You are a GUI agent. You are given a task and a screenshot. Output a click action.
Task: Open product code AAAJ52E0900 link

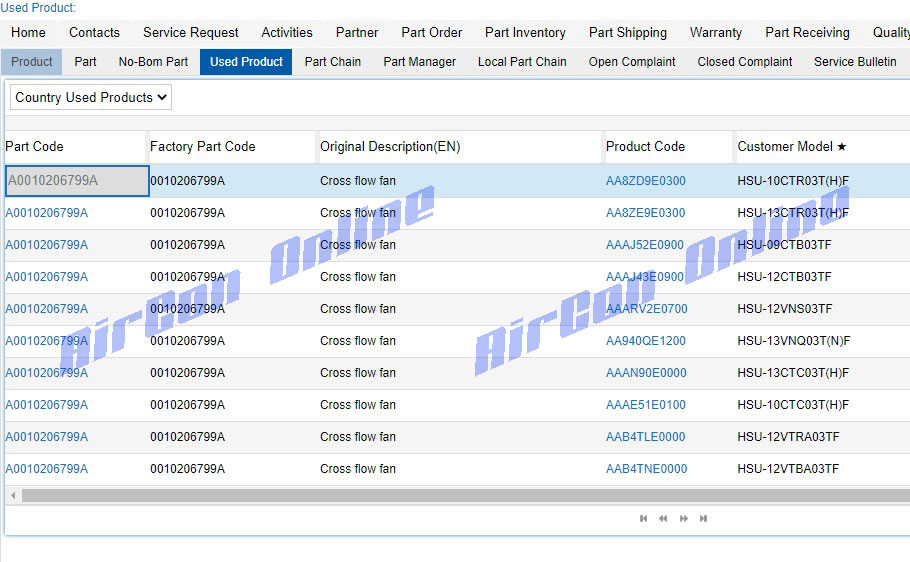click(645, 244)
